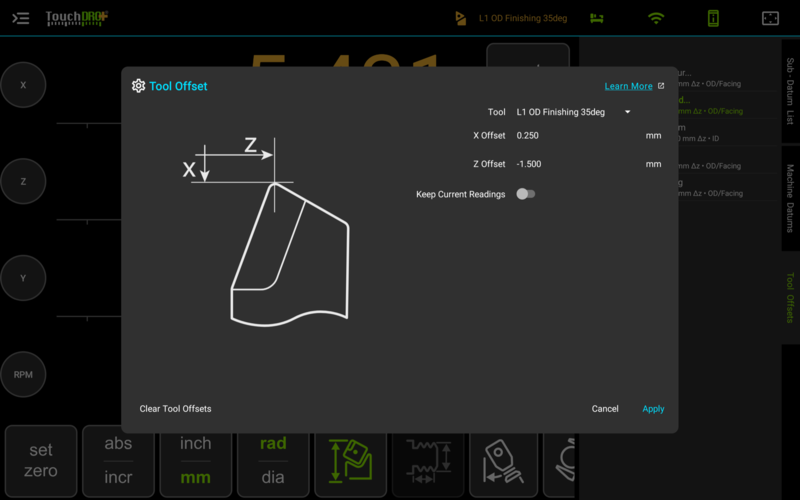The image size is (800, 500).
Task: Click the Tool Offset gear icon
Action: (138, 86)
